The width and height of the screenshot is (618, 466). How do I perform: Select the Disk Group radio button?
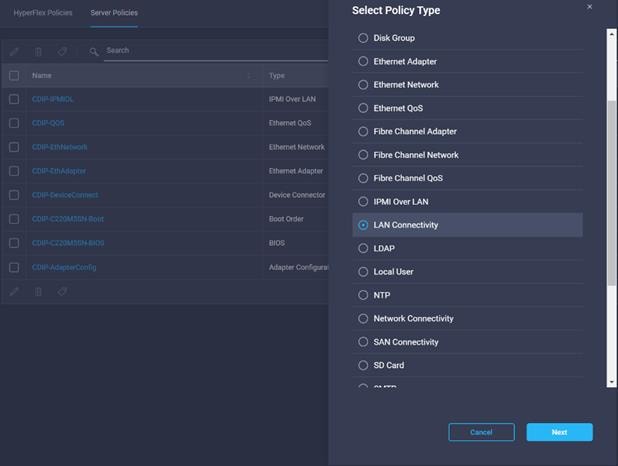click(363, 38)
